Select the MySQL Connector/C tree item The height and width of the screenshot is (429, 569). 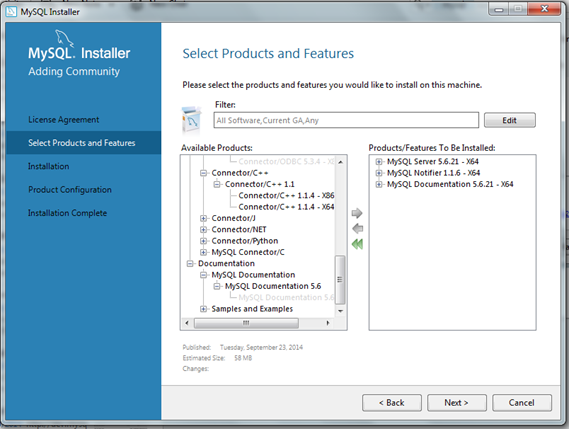pyautogui.click(x=248, y=252)
